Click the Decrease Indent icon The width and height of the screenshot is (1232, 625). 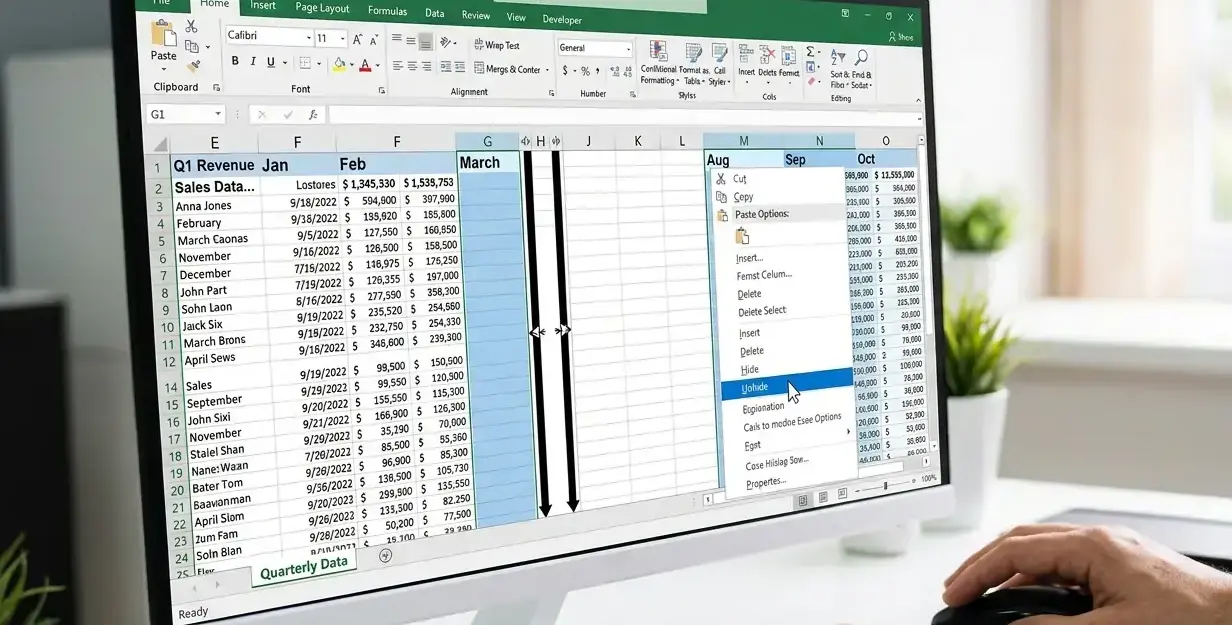445,66
